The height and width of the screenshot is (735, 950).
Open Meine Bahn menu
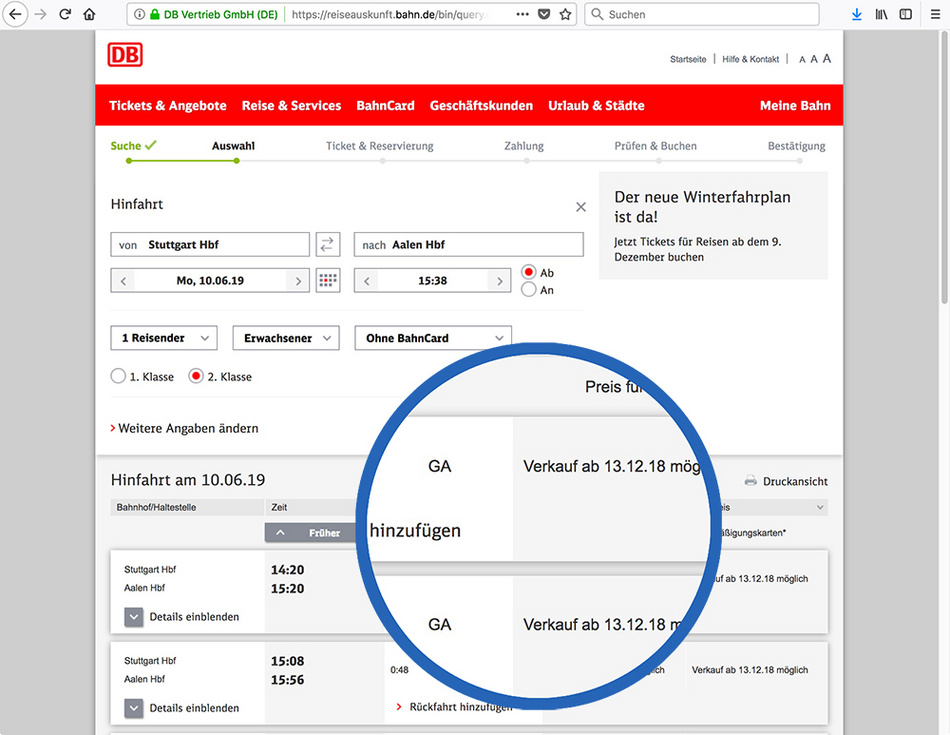795,105
